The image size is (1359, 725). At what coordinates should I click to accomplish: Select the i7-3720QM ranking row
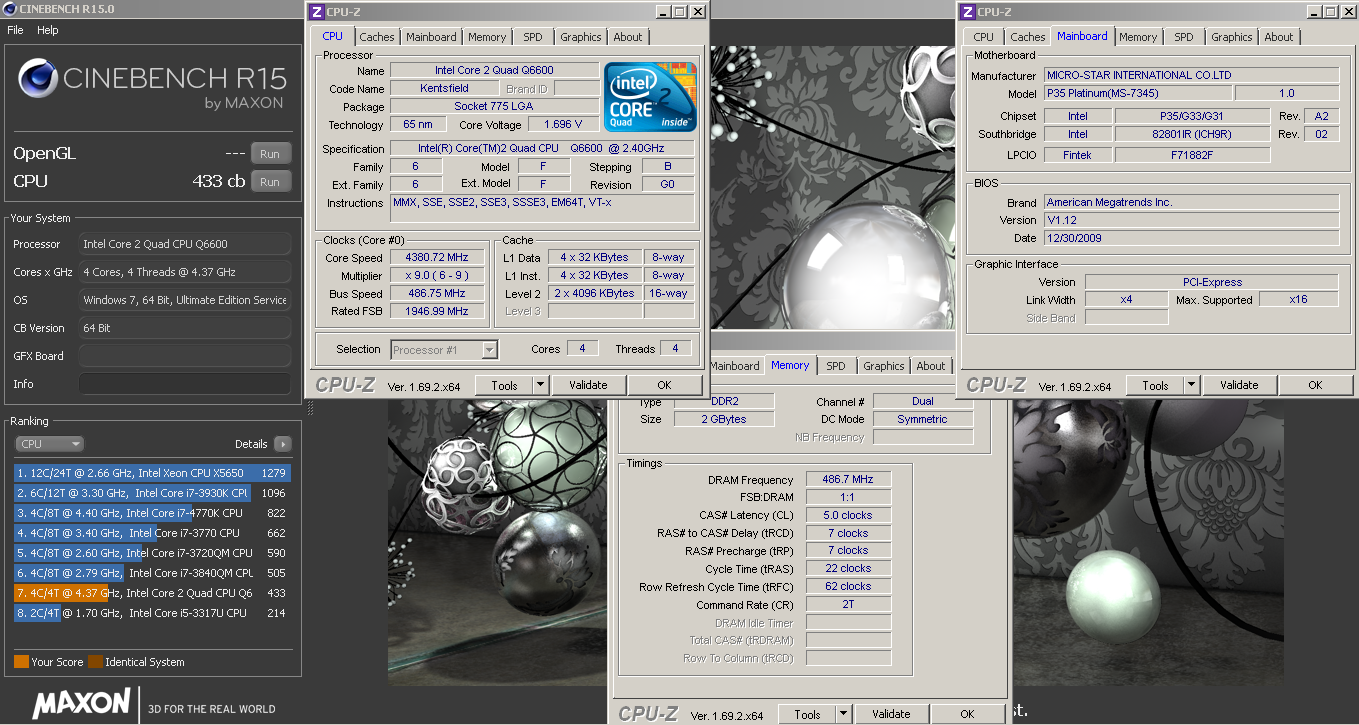point(151,553)
